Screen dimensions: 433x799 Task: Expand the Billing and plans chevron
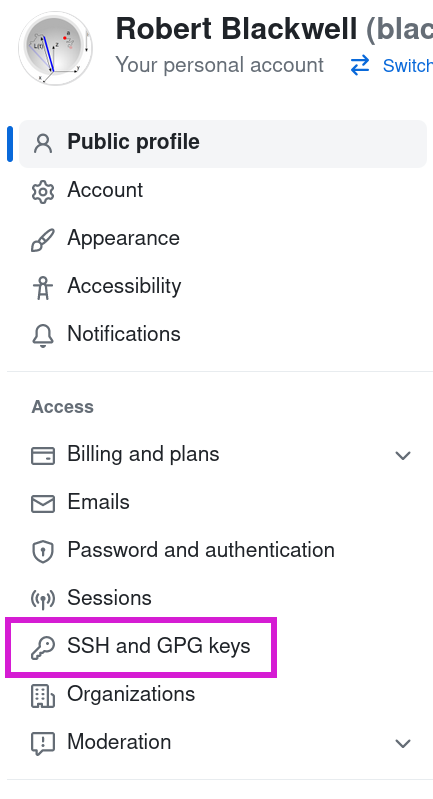tap(403, 455)
